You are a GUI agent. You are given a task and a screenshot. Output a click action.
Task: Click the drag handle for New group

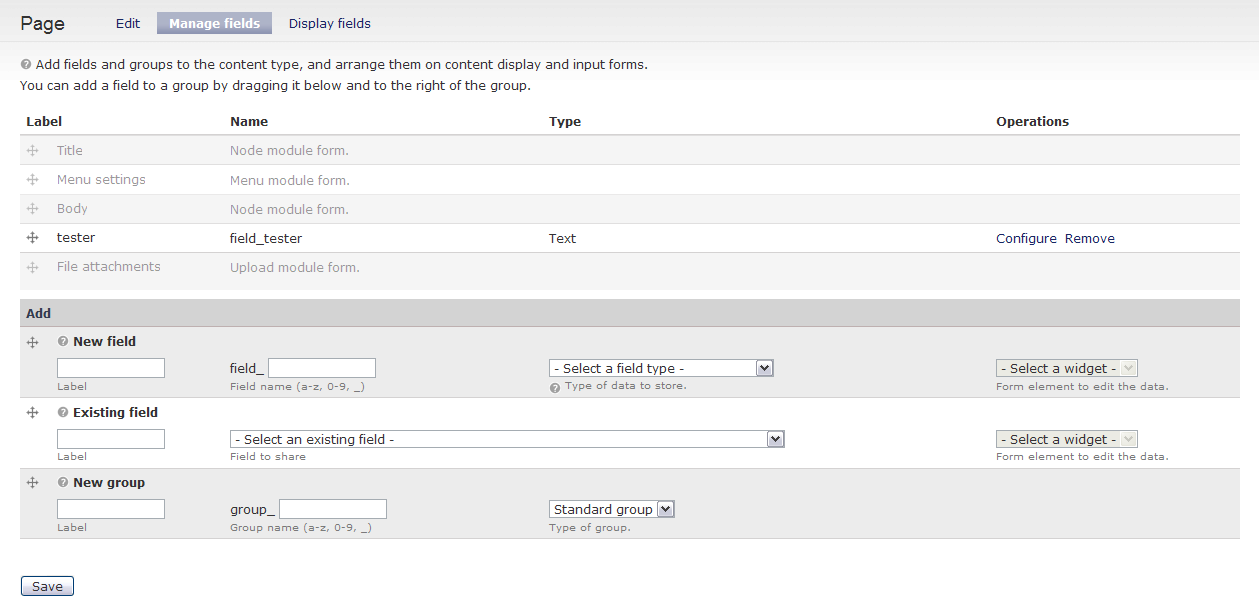coord(32,482)
